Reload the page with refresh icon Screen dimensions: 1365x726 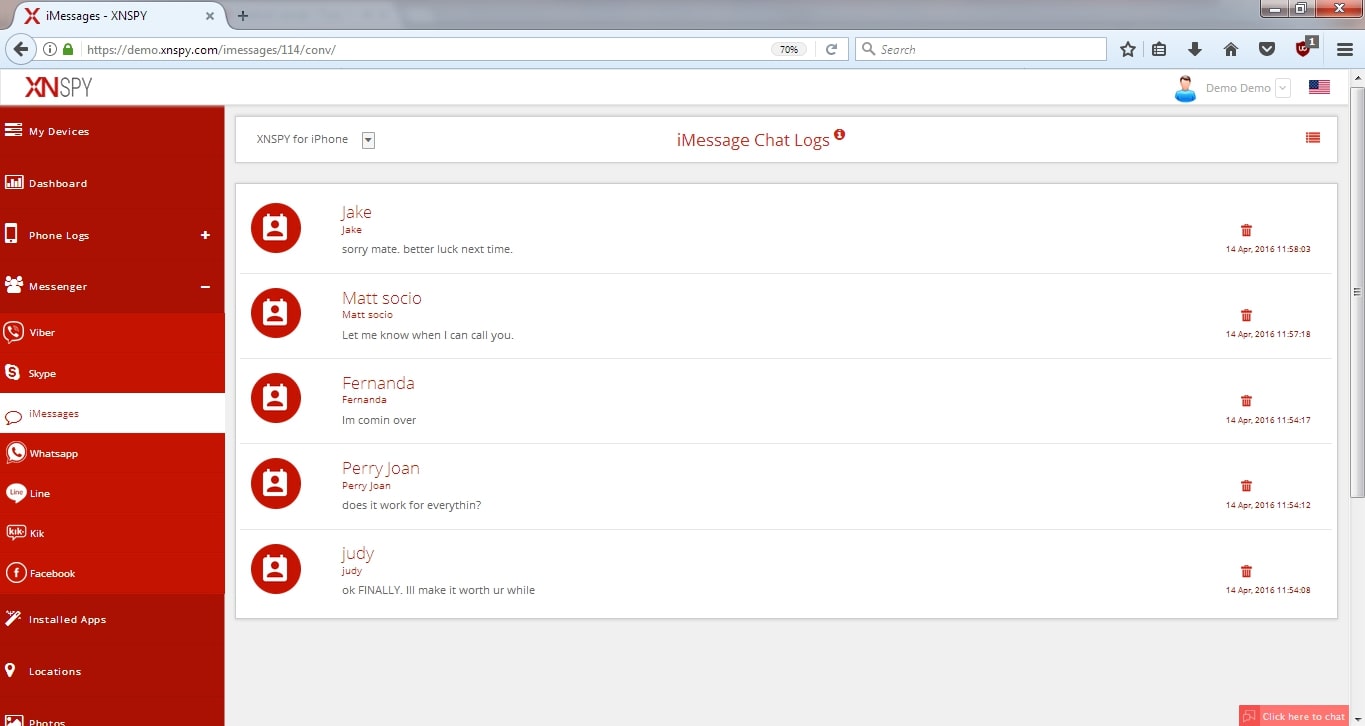click(x=831, y=49)
